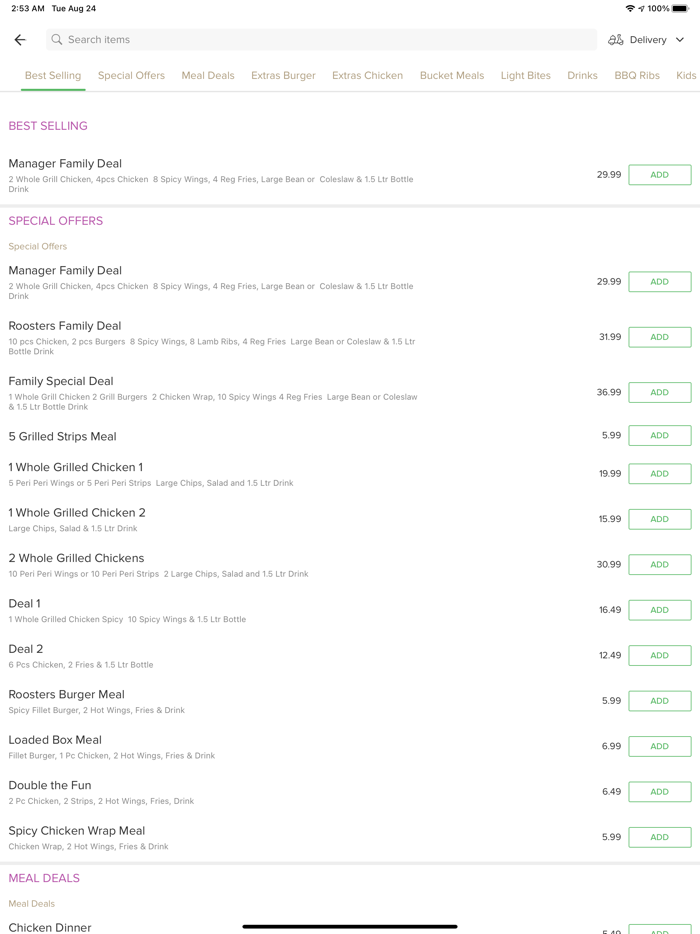
Task: Select the Extras Burger tab
Action: point(283,76)
